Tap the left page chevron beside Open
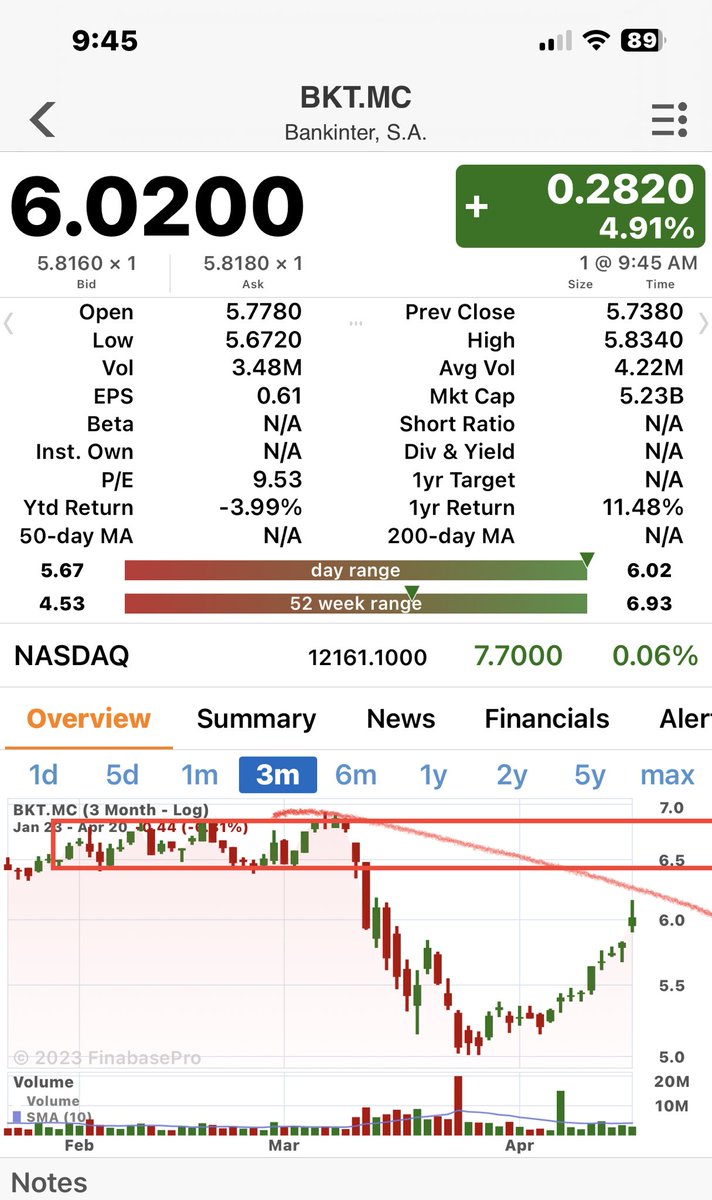 tap(8, 324)
